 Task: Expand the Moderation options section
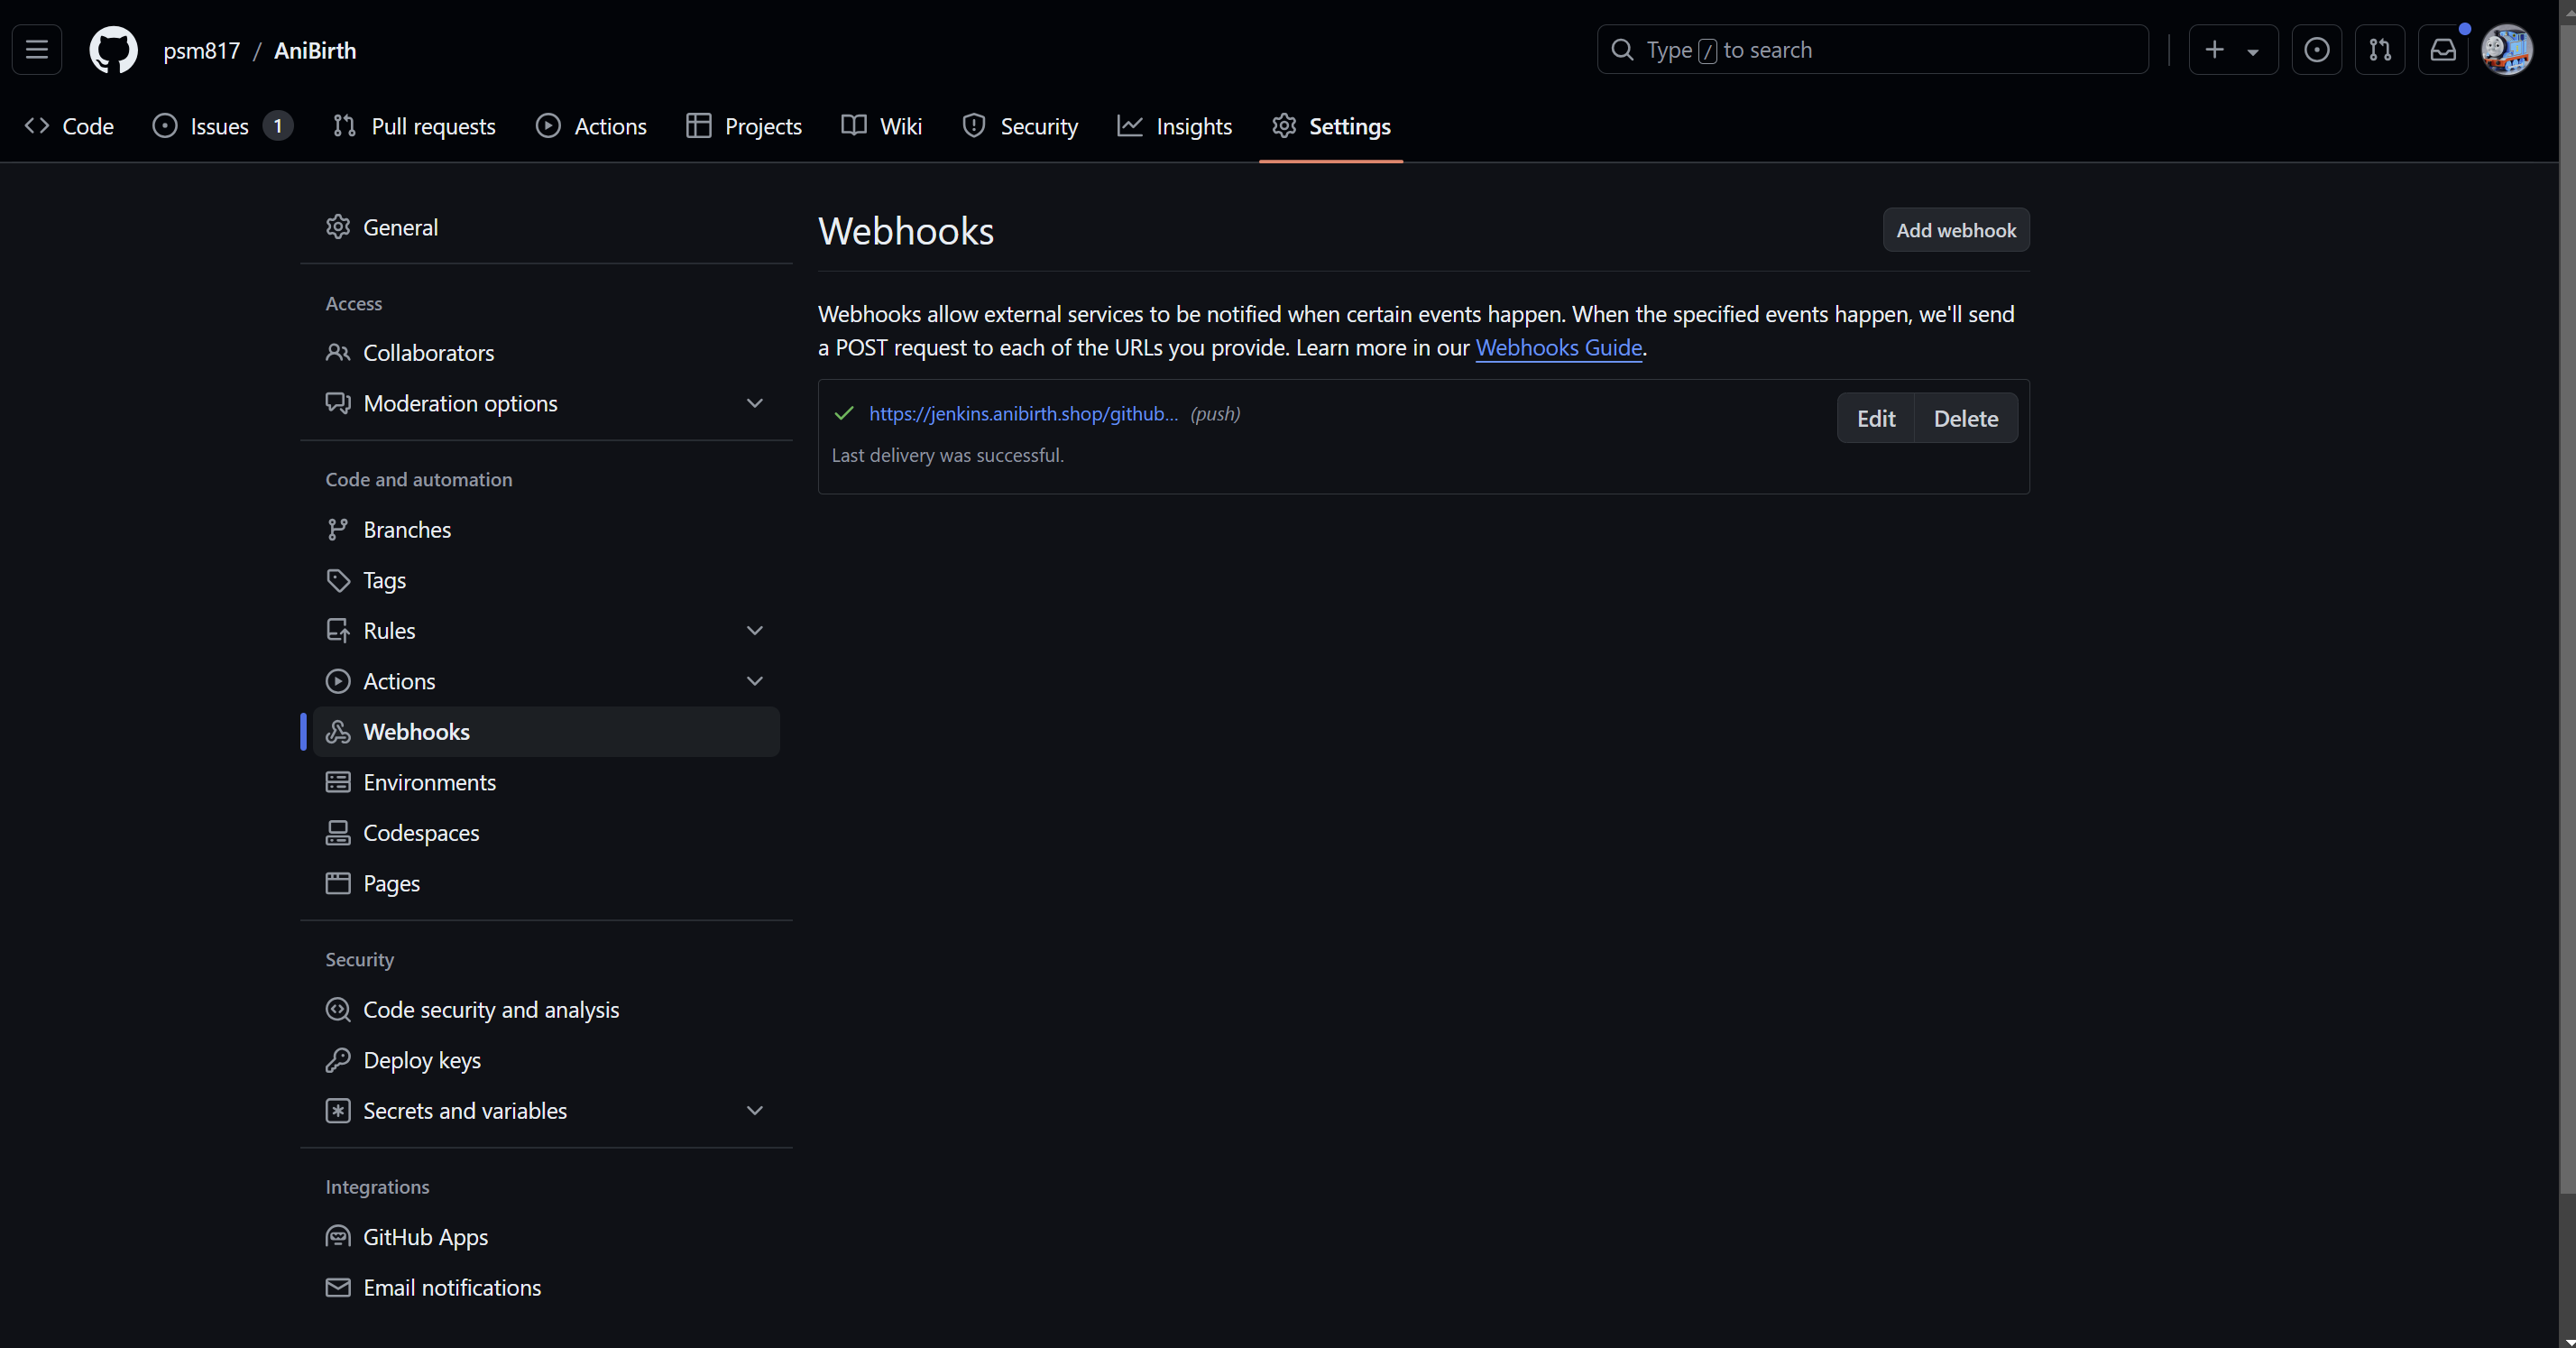tap(755, 403)
